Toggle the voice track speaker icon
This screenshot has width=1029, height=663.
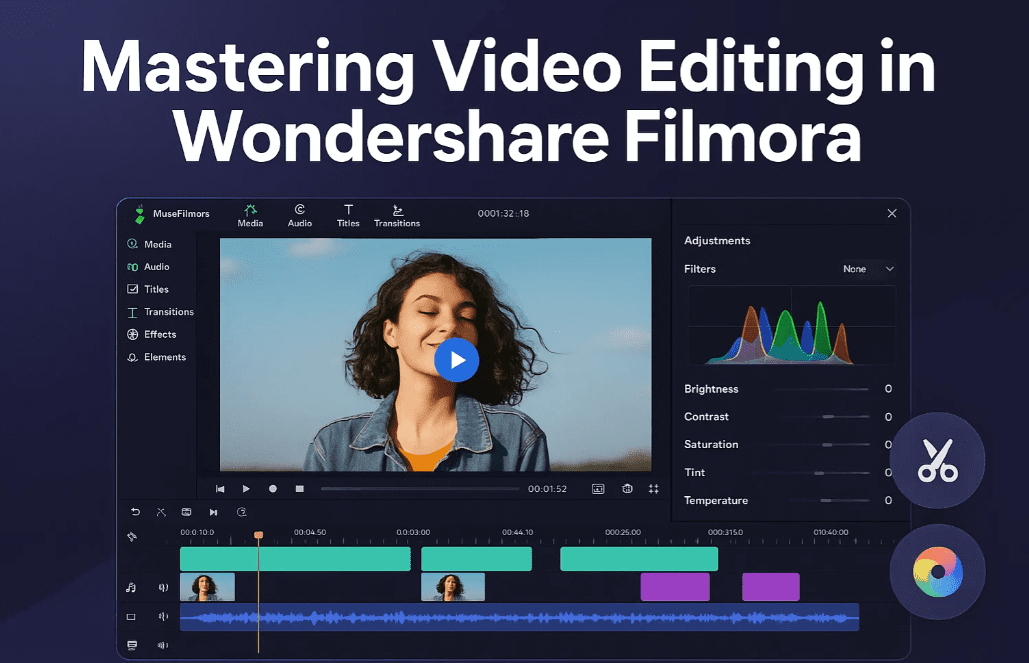pos(163,617)
